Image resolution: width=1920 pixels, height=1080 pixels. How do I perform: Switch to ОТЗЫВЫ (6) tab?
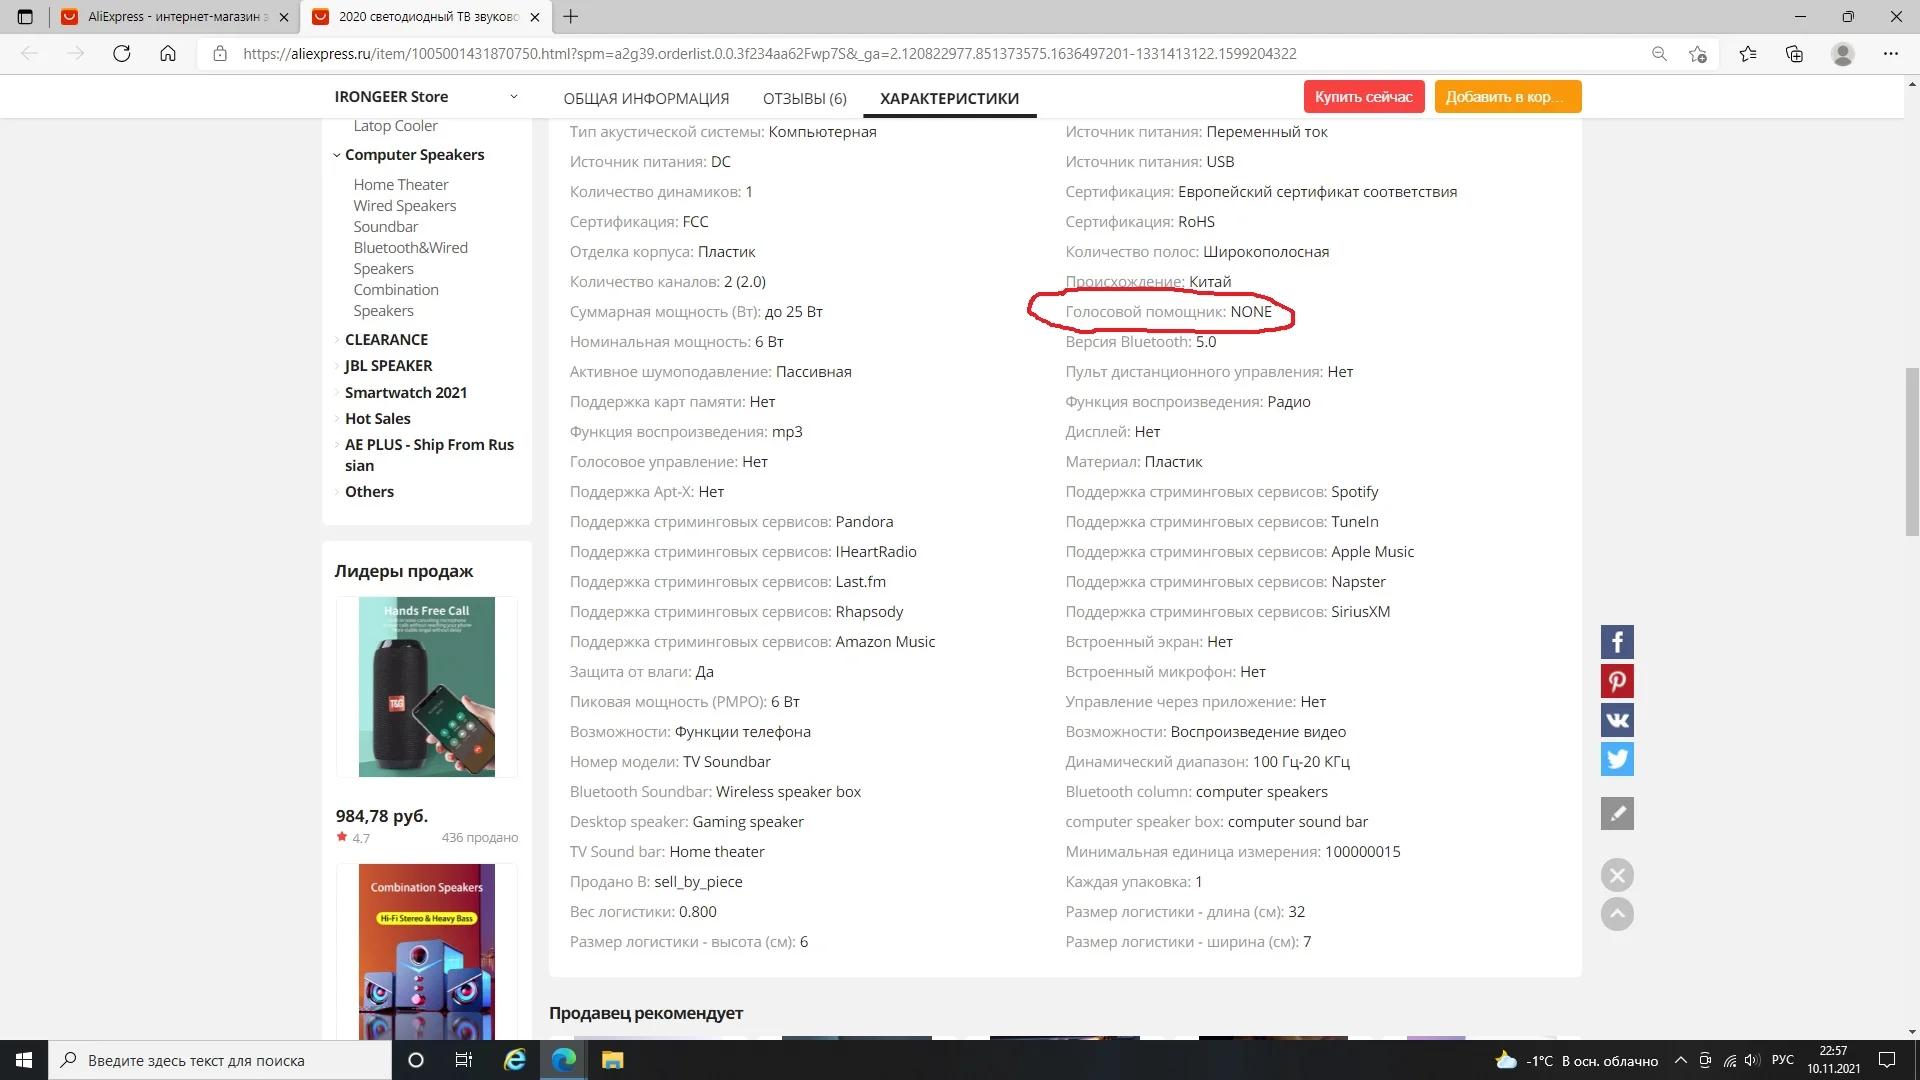(x=804, y=98)
